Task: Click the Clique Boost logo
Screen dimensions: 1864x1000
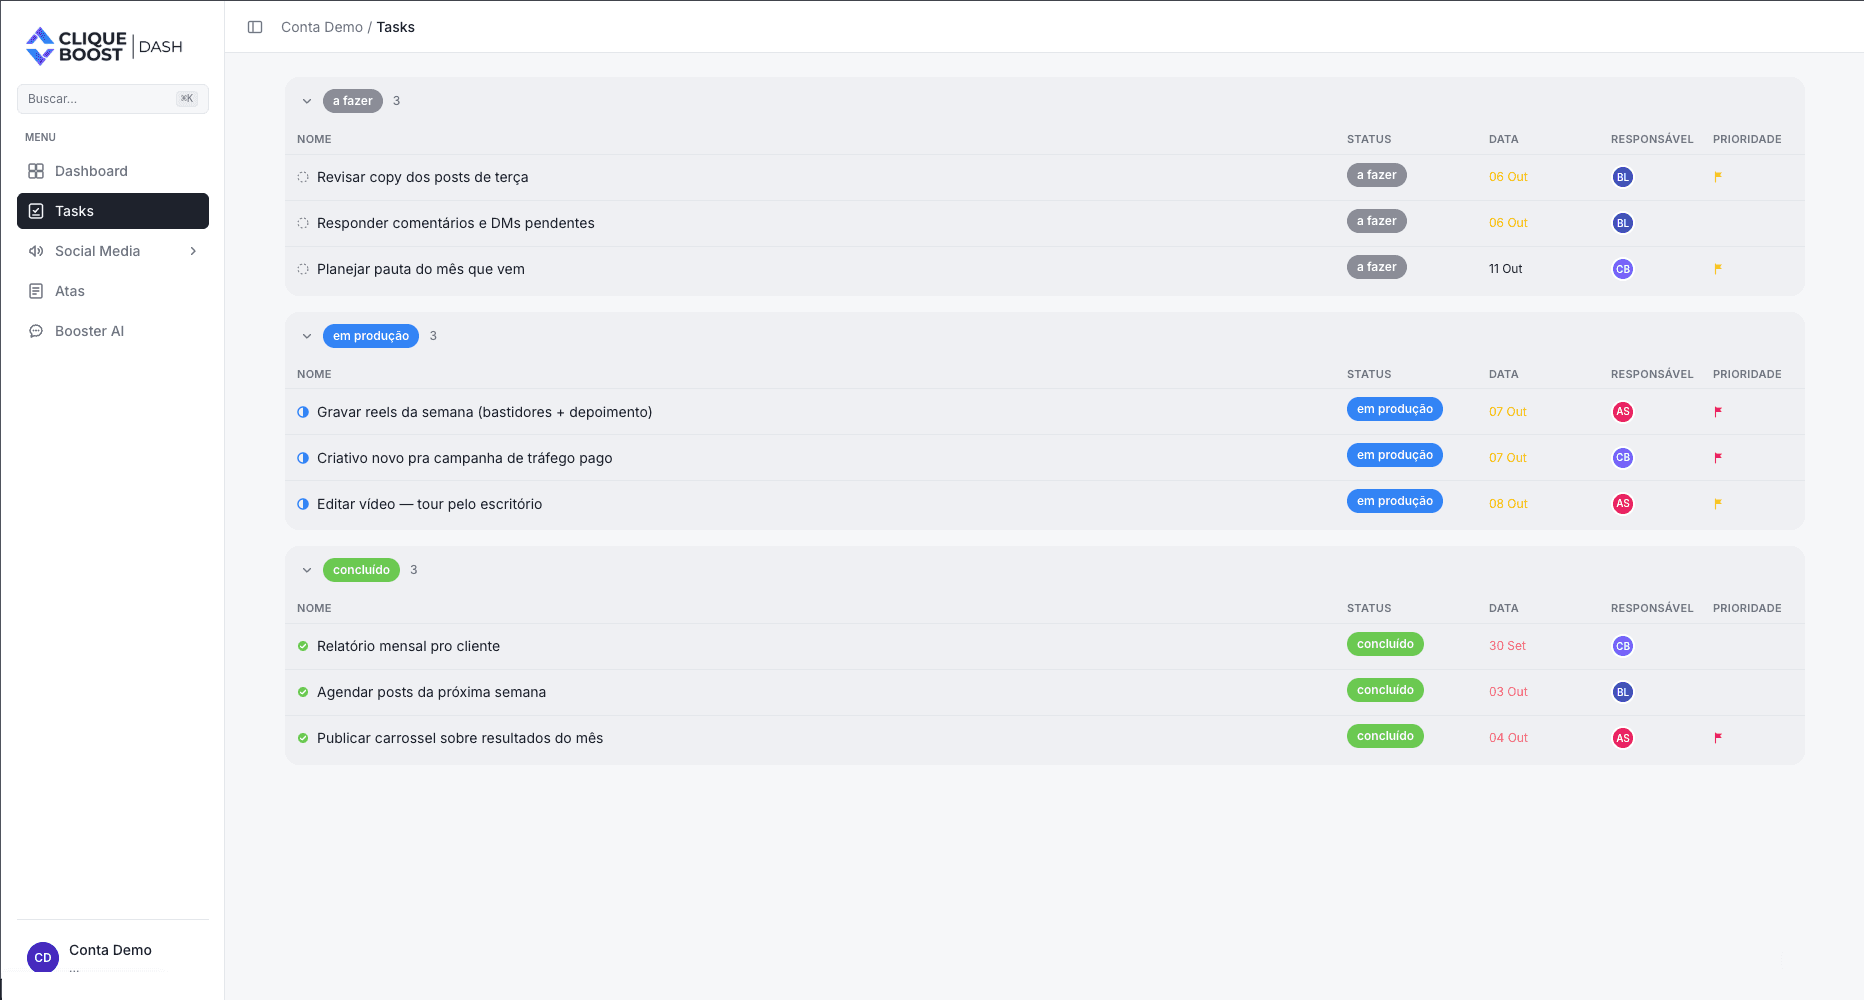Action: 104,46
